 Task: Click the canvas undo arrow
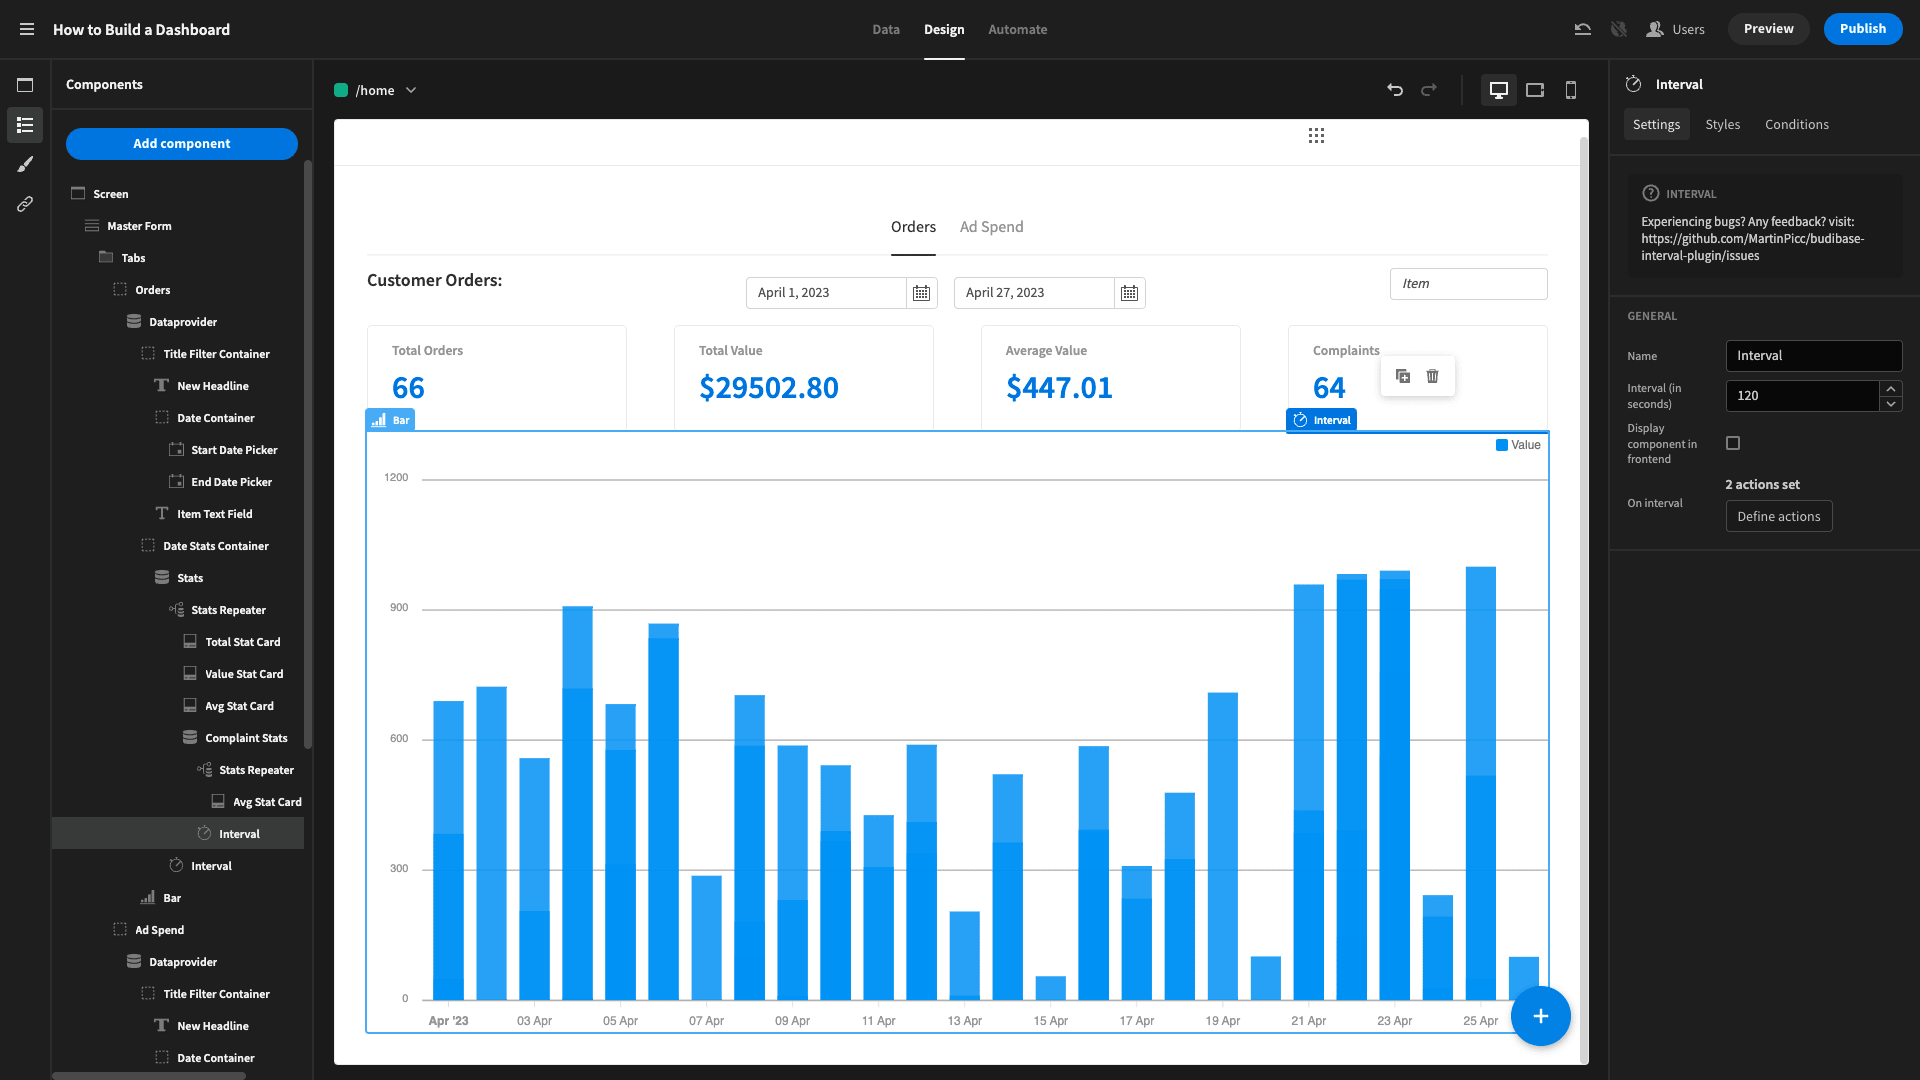point(1395,90)
